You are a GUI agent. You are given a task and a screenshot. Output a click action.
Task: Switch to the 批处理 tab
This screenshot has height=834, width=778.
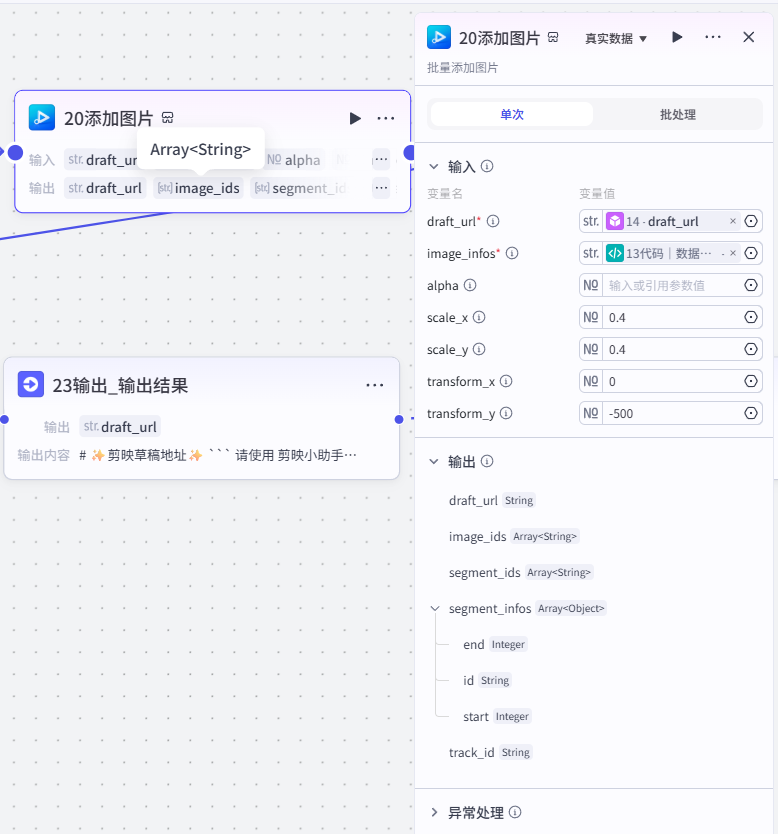[677, 114]
